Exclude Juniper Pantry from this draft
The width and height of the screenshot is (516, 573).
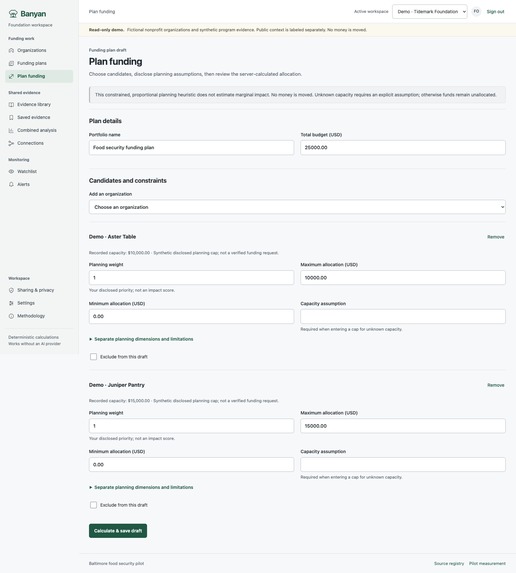pos(94,505)
